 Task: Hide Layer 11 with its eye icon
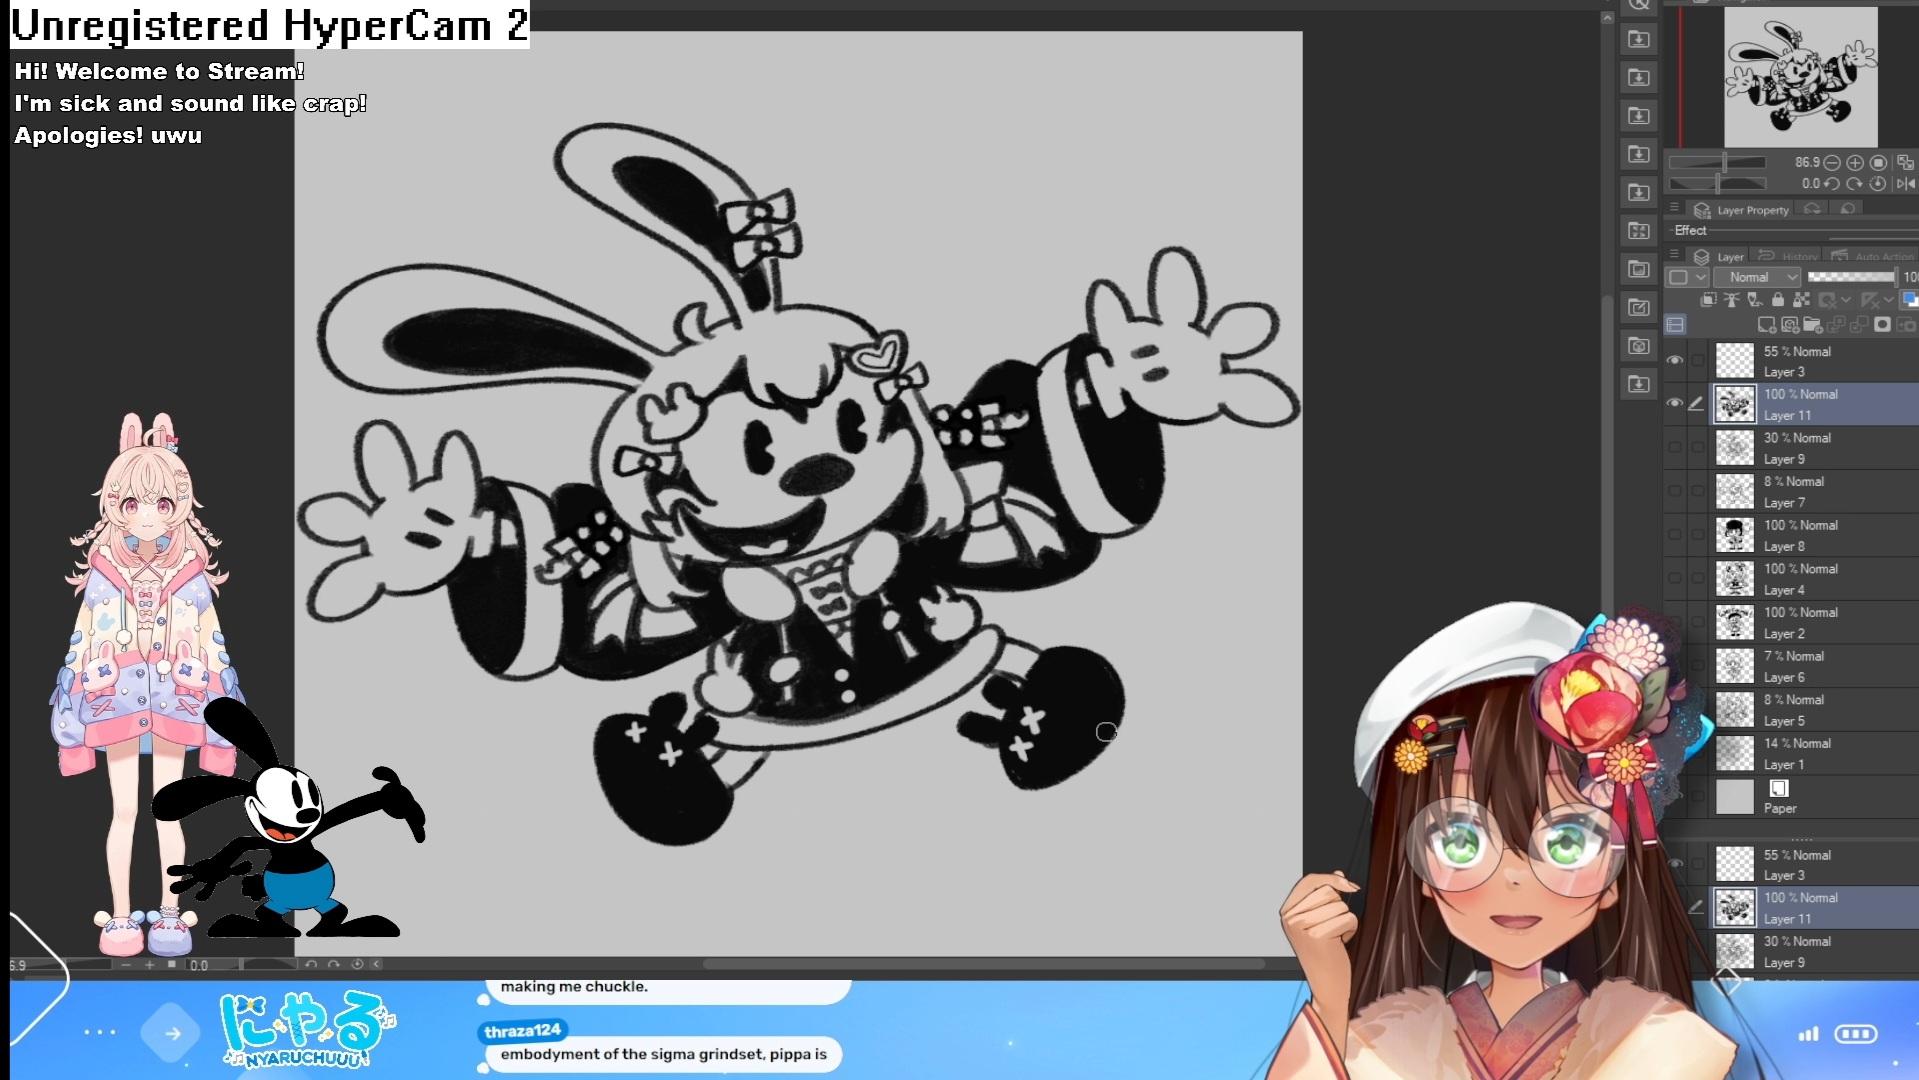pyautogui.click(x=1675, y=404)
